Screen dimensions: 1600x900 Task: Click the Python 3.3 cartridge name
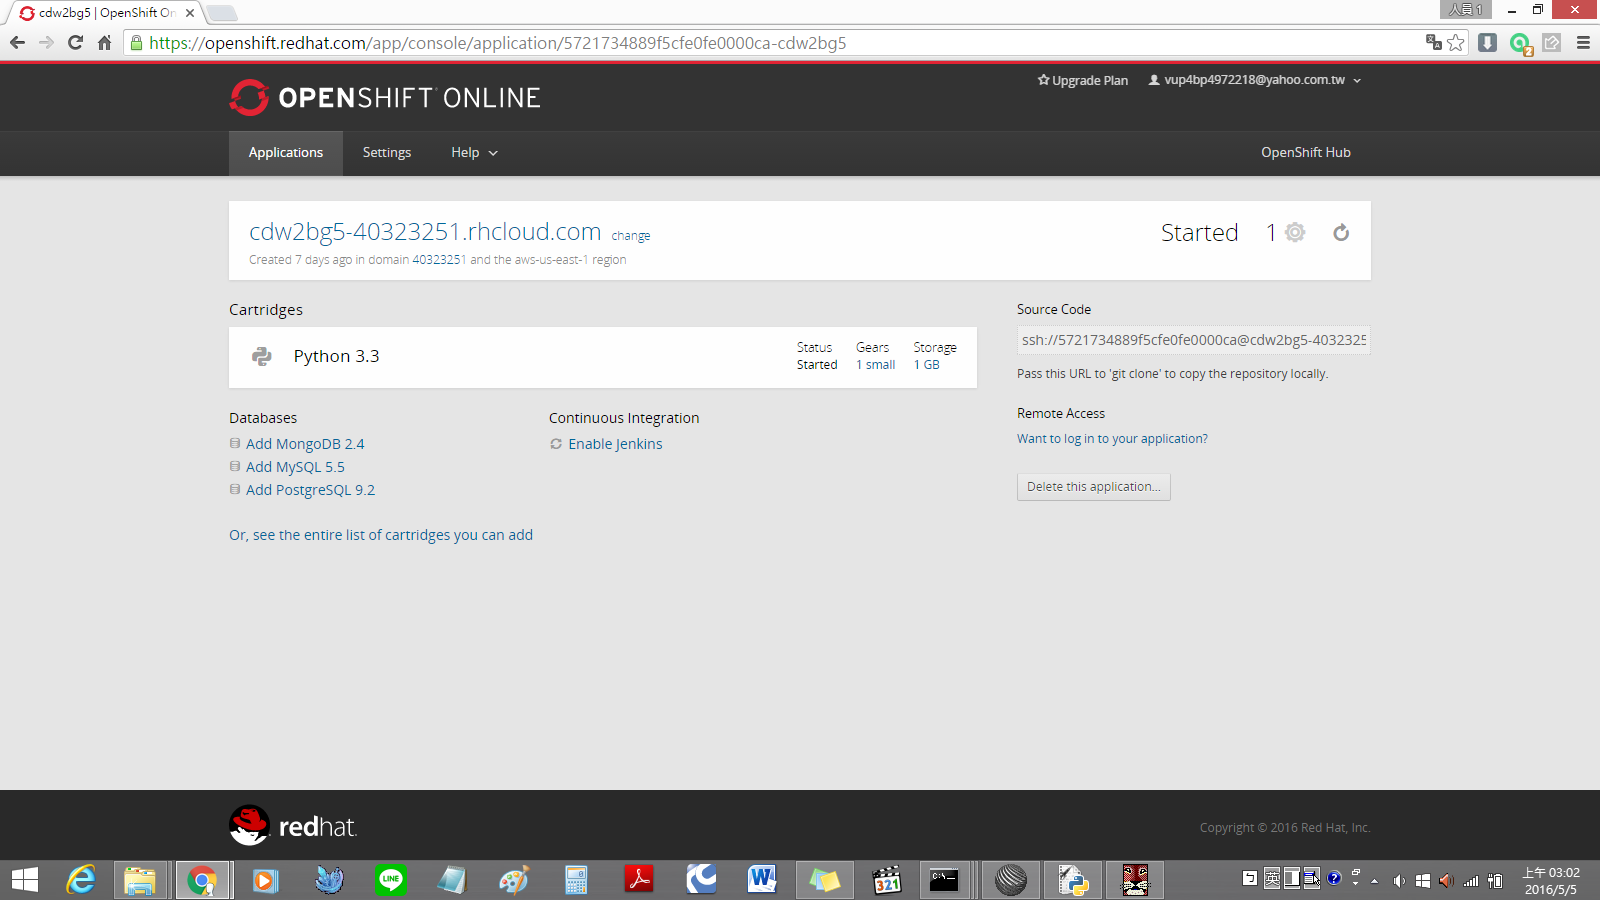coord(336,356)
